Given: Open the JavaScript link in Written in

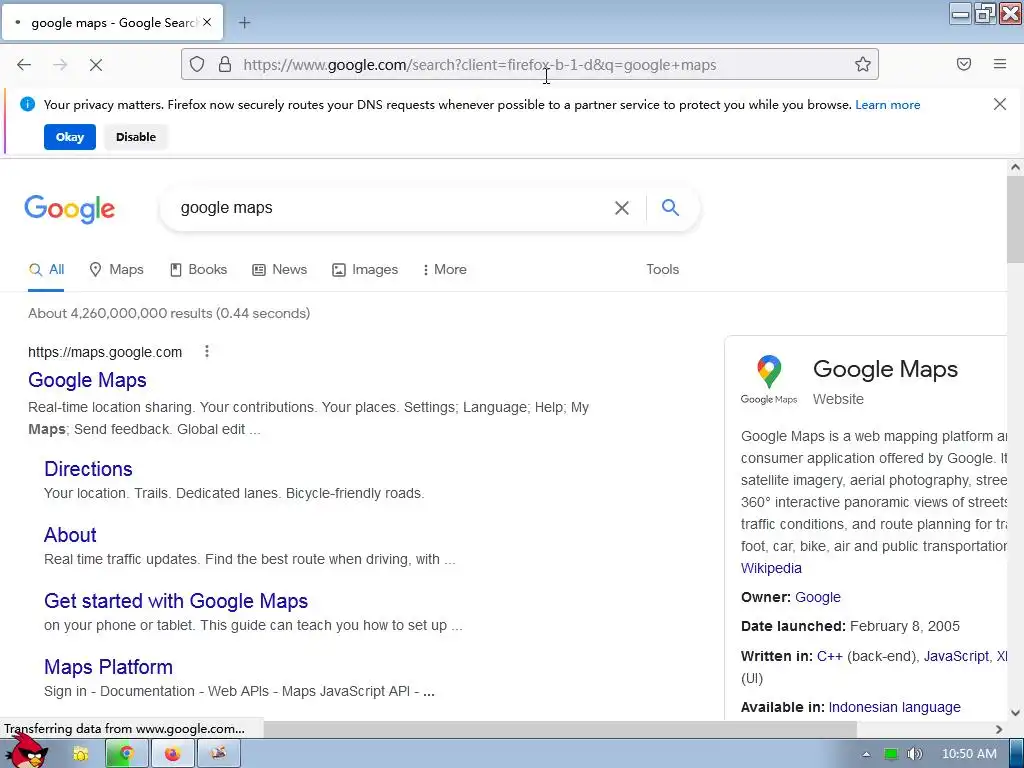Looking at the screenshot, I should (x=956, y=656).
